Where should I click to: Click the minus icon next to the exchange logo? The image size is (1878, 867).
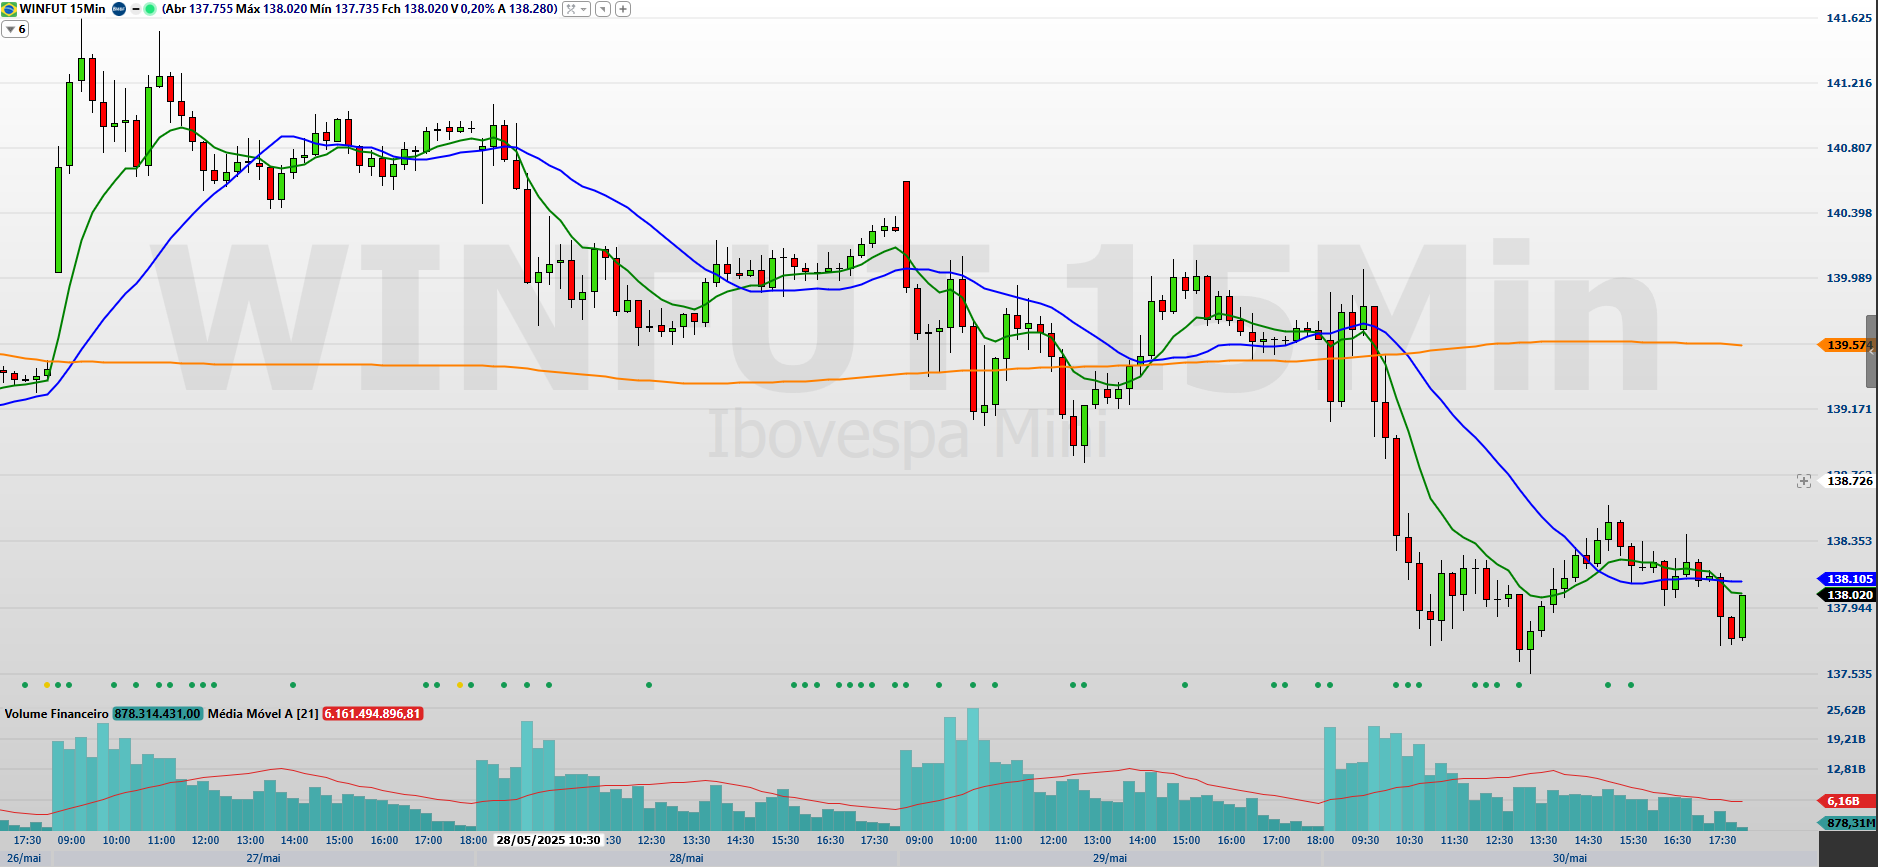(x=136, y=9)
